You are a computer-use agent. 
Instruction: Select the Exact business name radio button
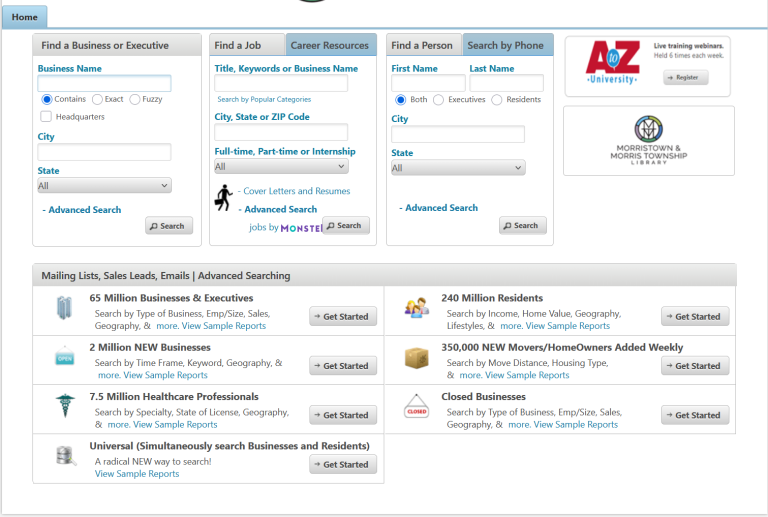[97, 100]
